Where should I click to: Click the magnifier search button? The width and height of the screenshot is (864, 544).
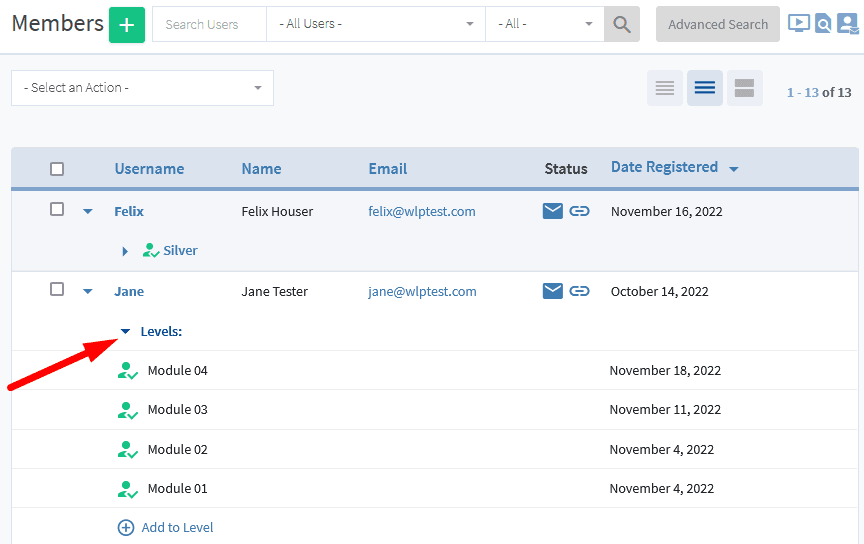pyautogui.click(x=622, y=24)
